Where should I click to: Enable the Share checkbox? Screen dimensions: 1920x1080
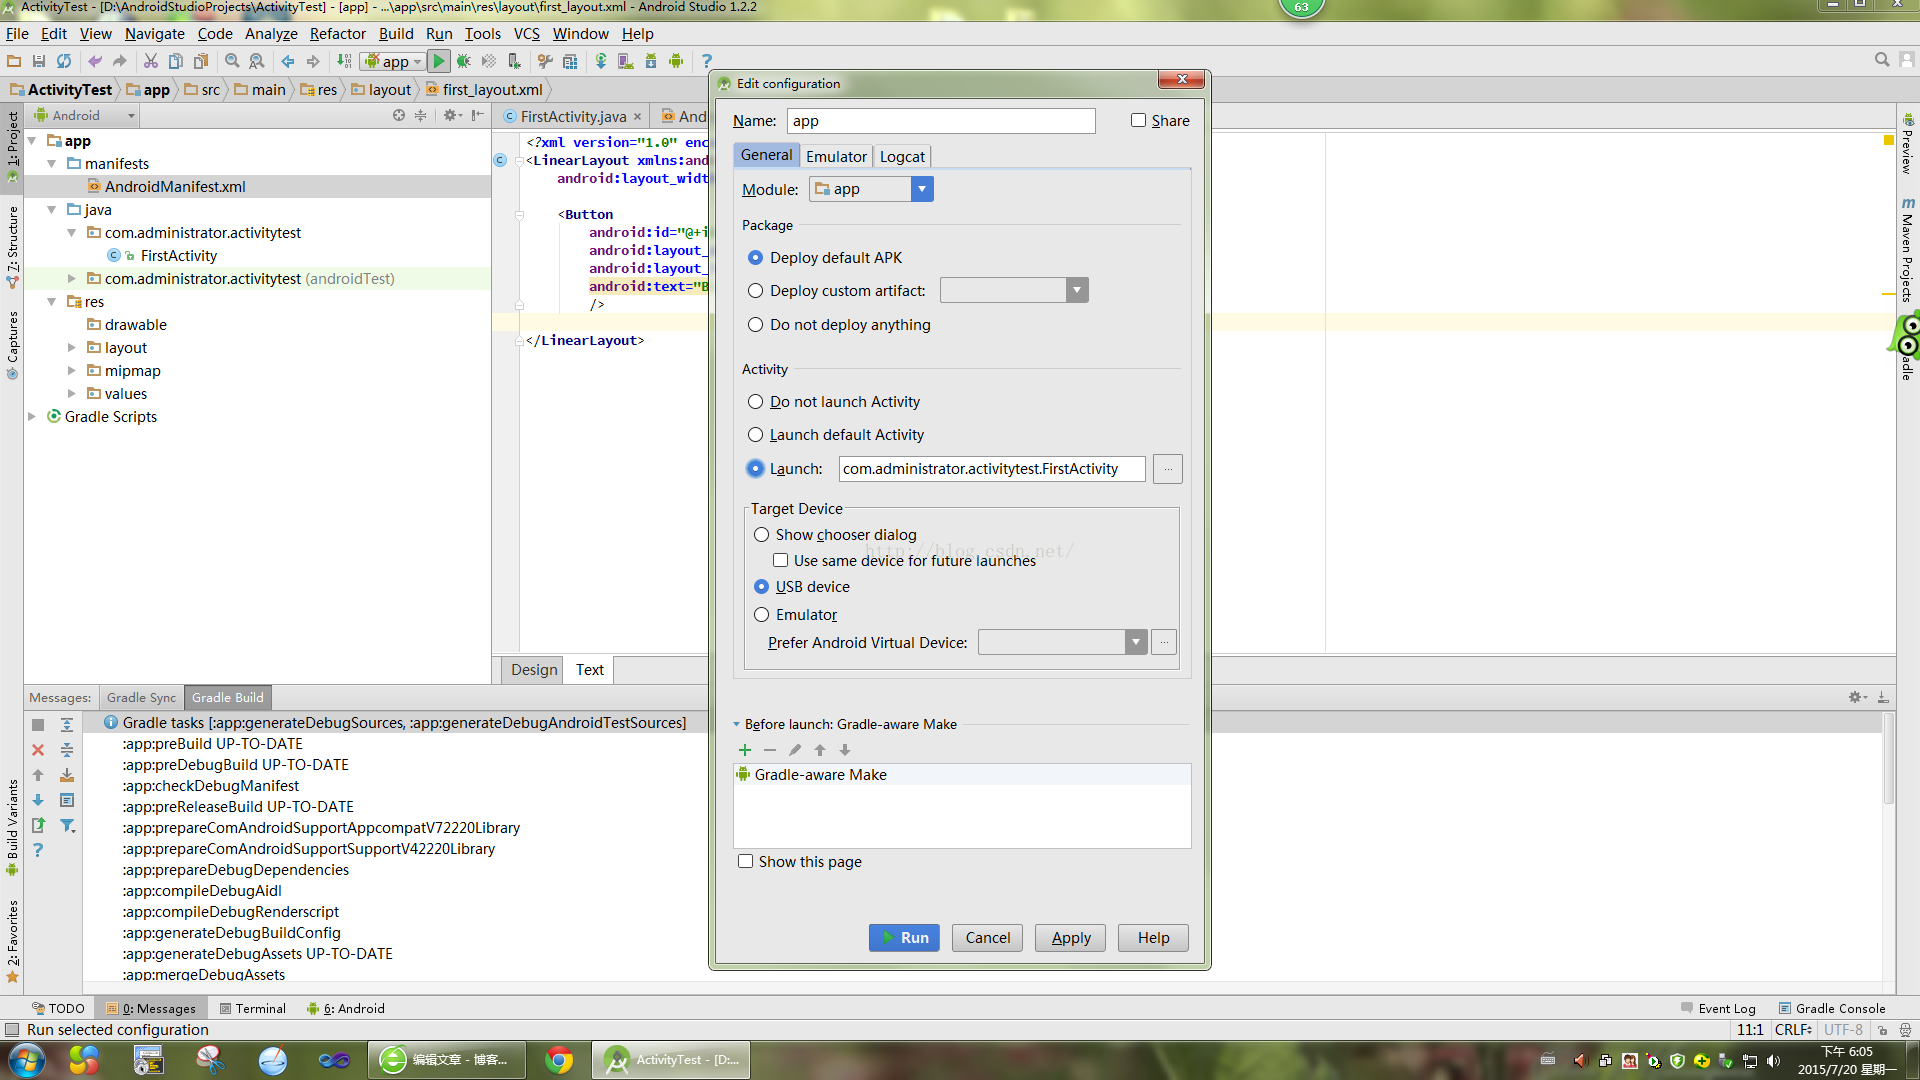point(1138,120)
